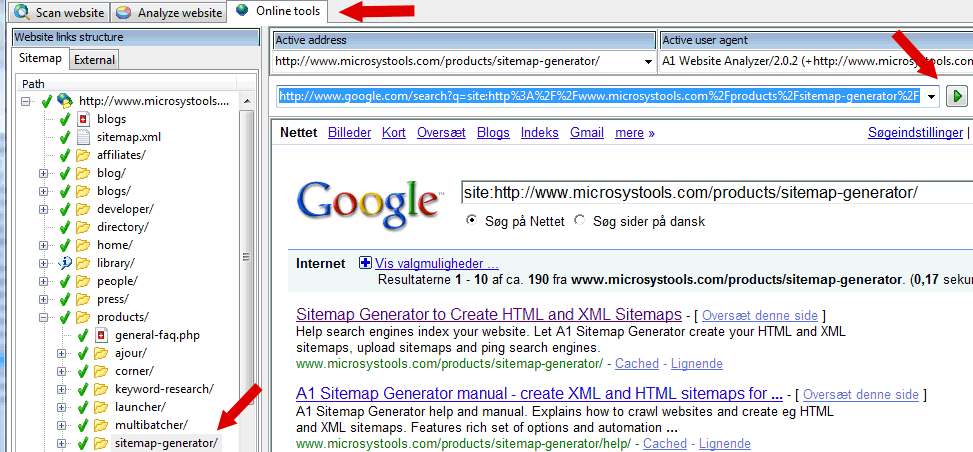Open the Gmail link

click(x=587, y=132)
